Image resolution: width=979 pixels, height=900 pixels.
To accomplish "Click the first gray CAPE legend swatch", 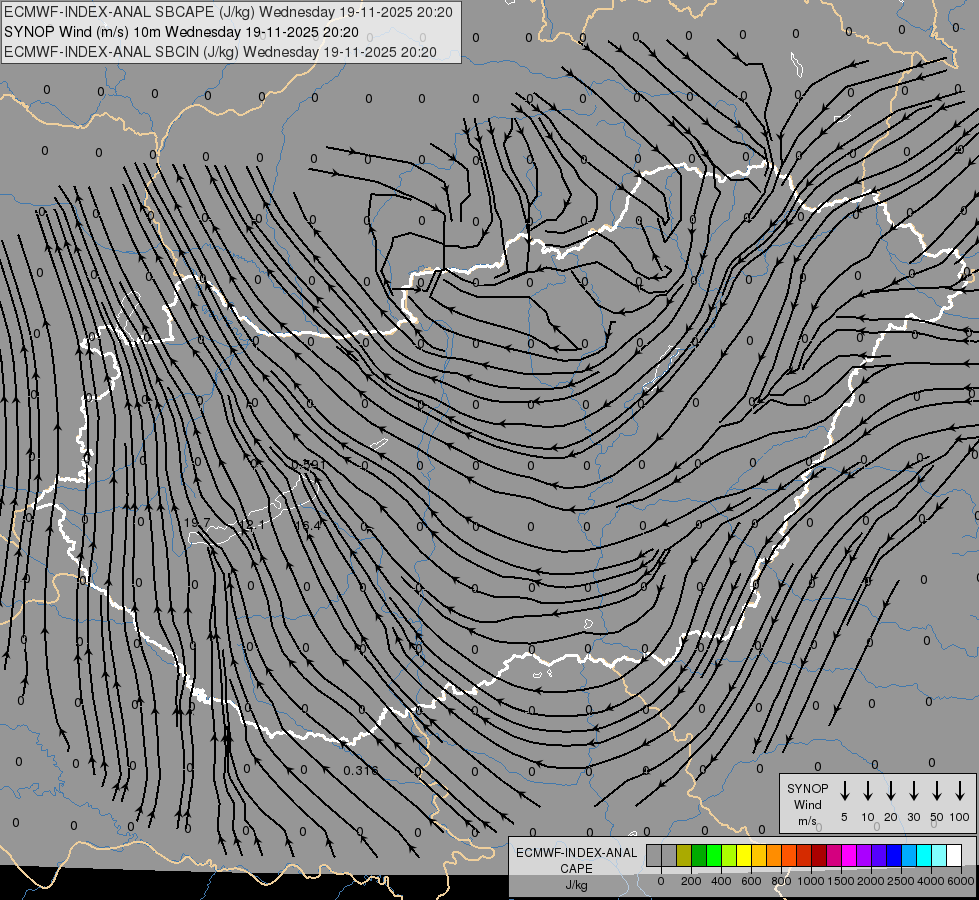I will coord(654,855).
